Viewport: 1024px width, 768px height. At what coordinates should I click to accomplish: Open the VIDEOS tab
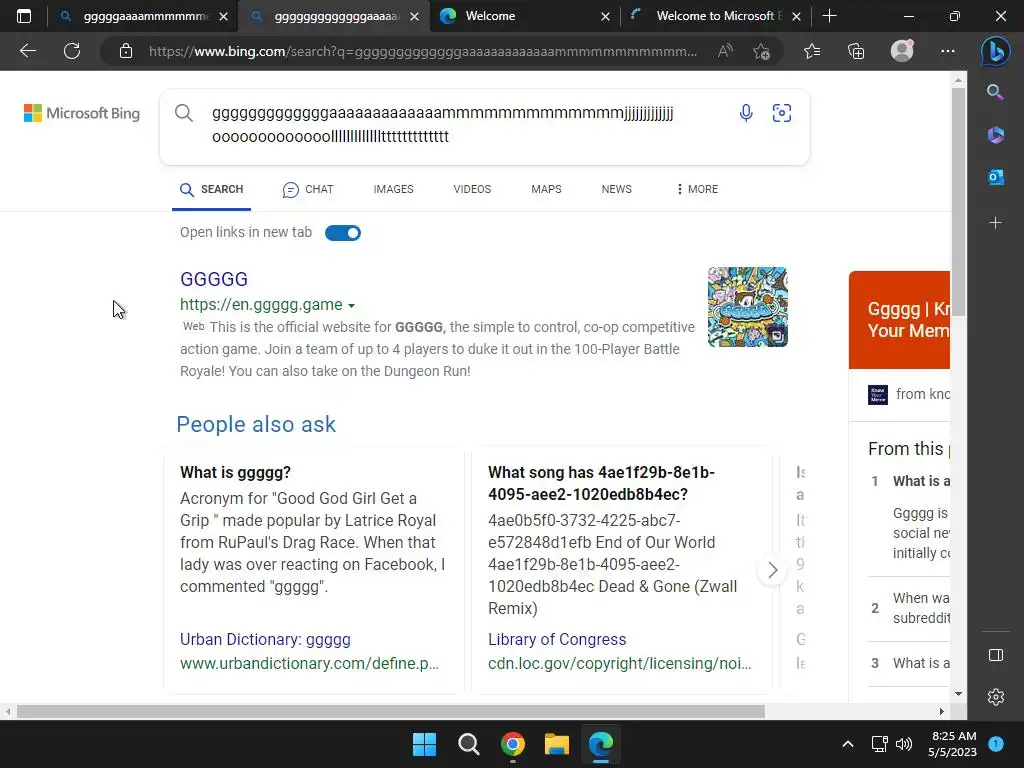[x=472, y=189]
